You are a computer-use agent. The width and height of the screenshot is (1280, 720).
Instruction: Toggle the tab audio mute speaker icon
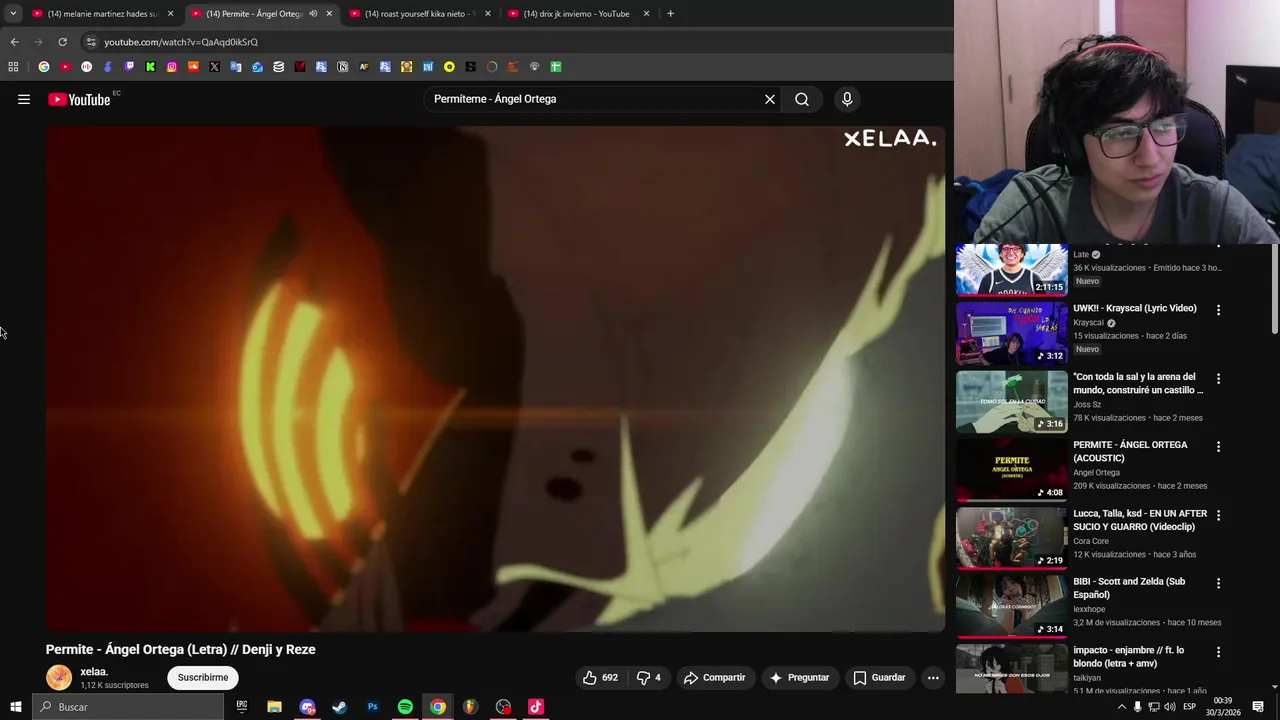pos(313,14)
